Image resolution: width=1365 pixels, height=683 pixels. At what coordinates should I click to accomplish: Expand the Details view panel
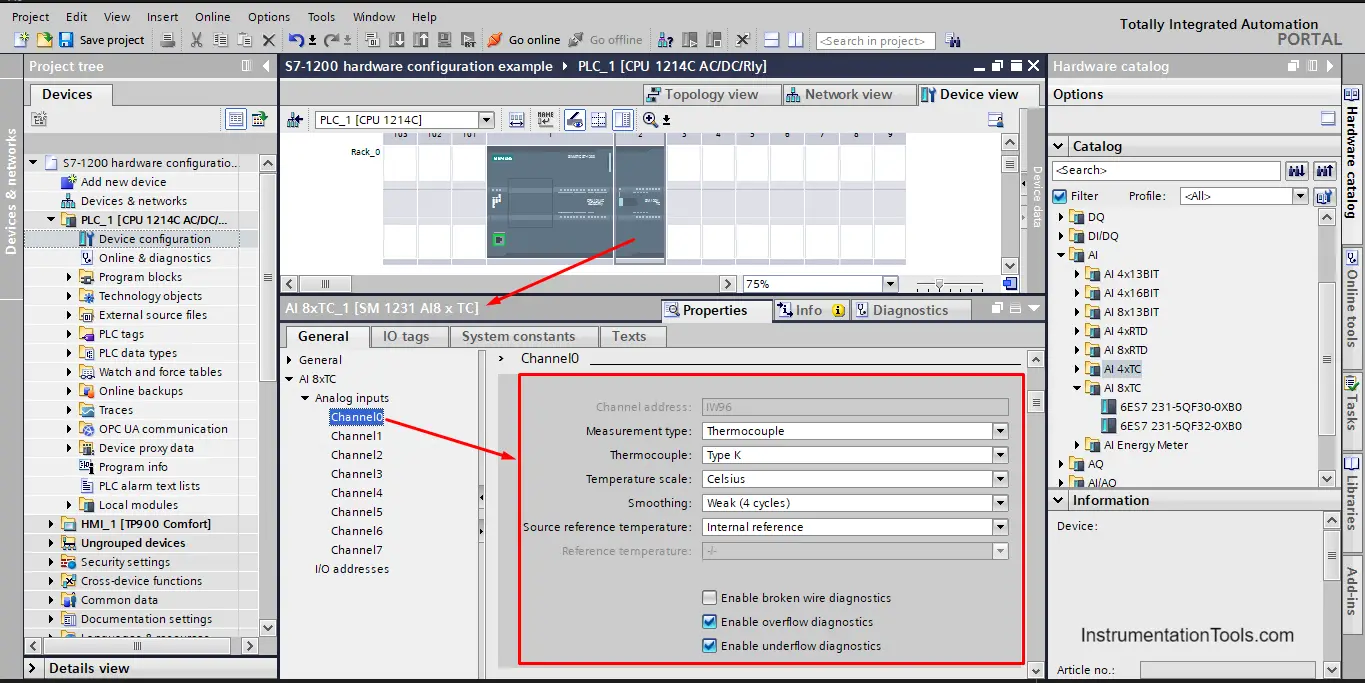pos(33,668)
